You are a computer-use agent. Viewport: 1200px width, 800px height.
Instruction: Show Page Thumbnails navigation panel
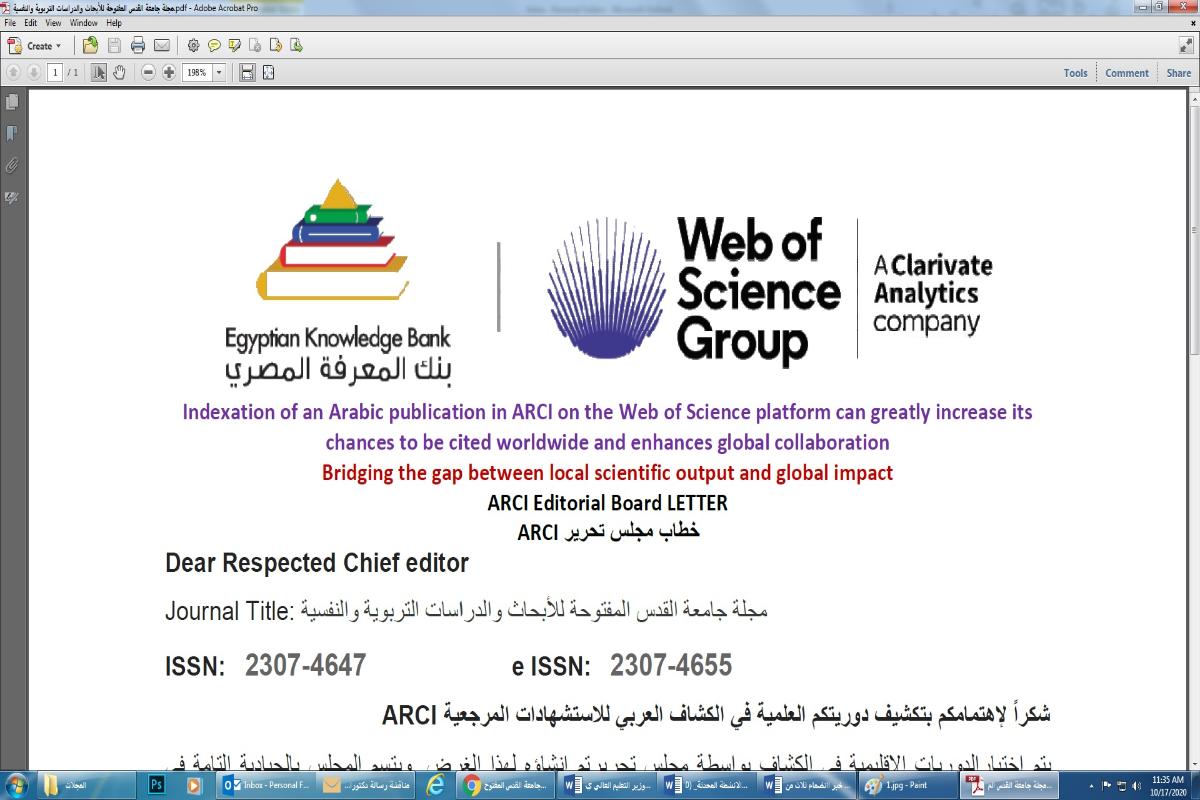[x=12, y=102]
